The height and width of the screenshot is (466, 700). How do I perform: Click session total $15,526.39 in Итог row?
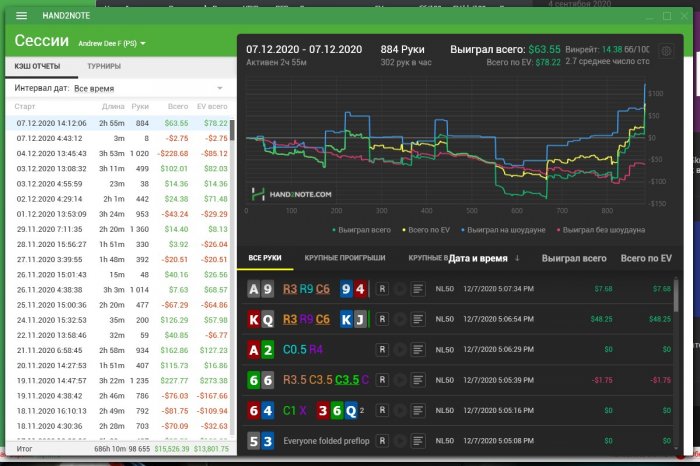click(172, 449)
